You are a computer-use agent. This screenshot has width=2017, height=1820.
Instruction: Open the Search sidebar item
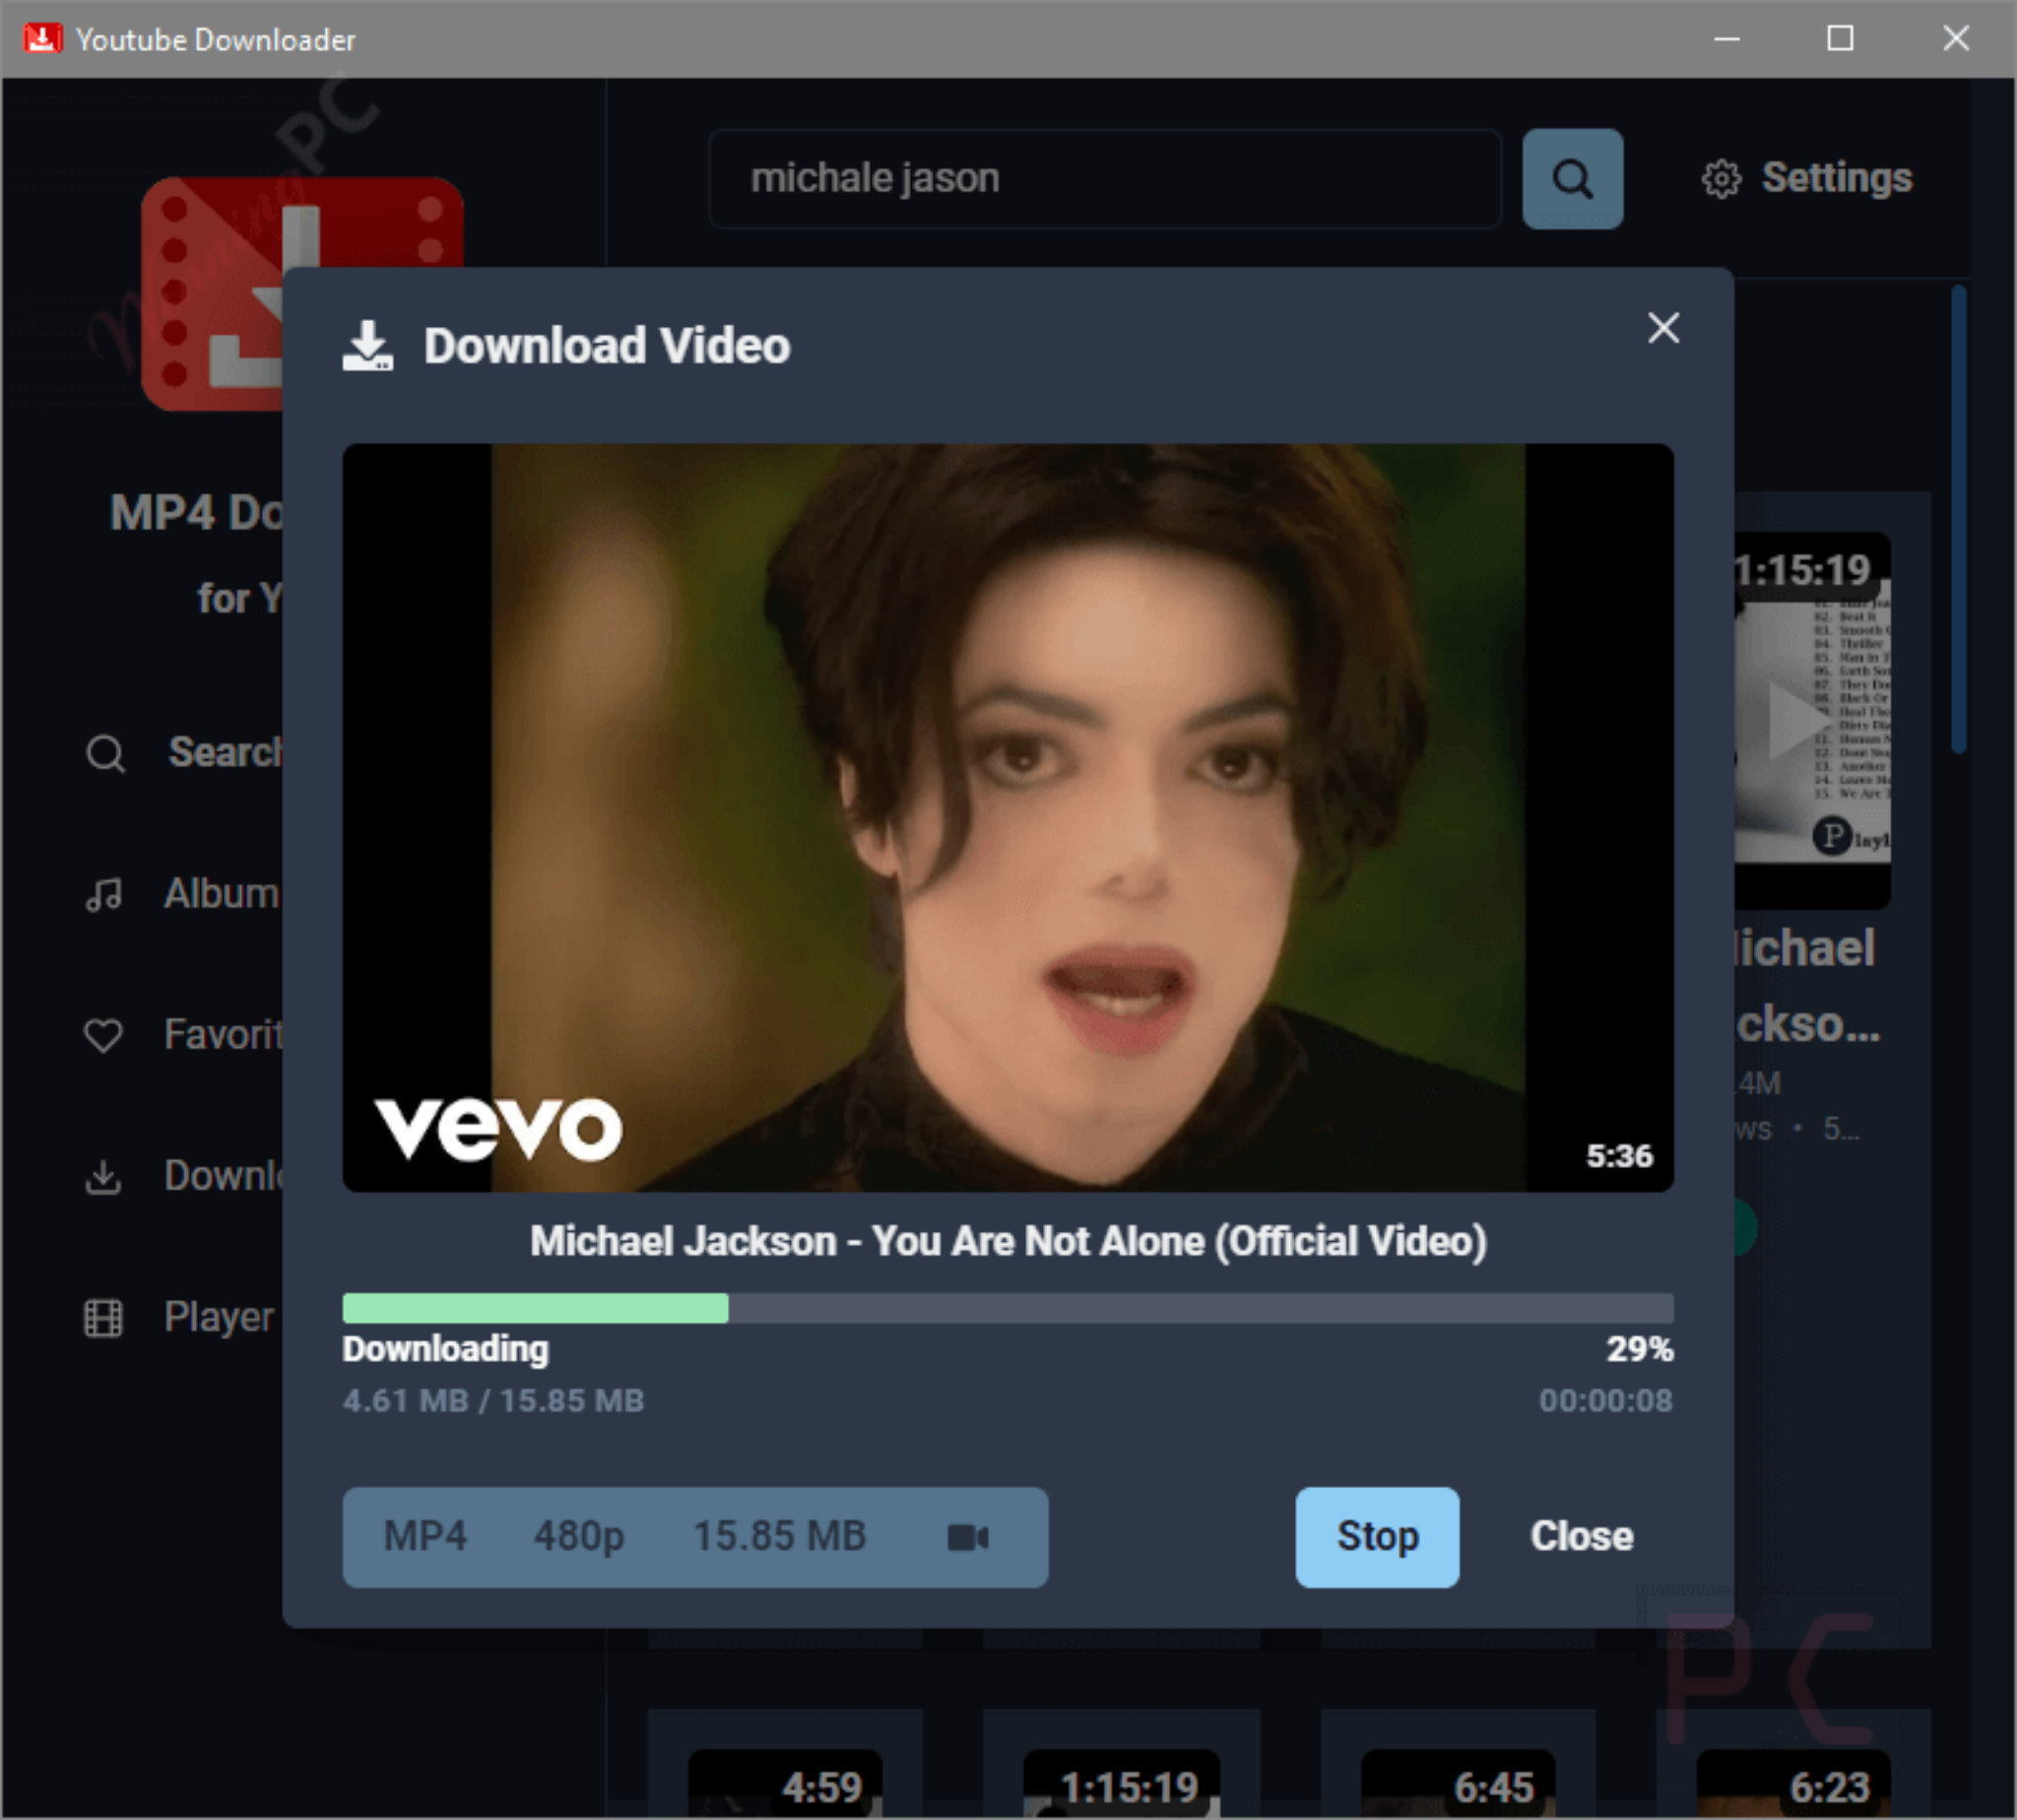(185, 752)
